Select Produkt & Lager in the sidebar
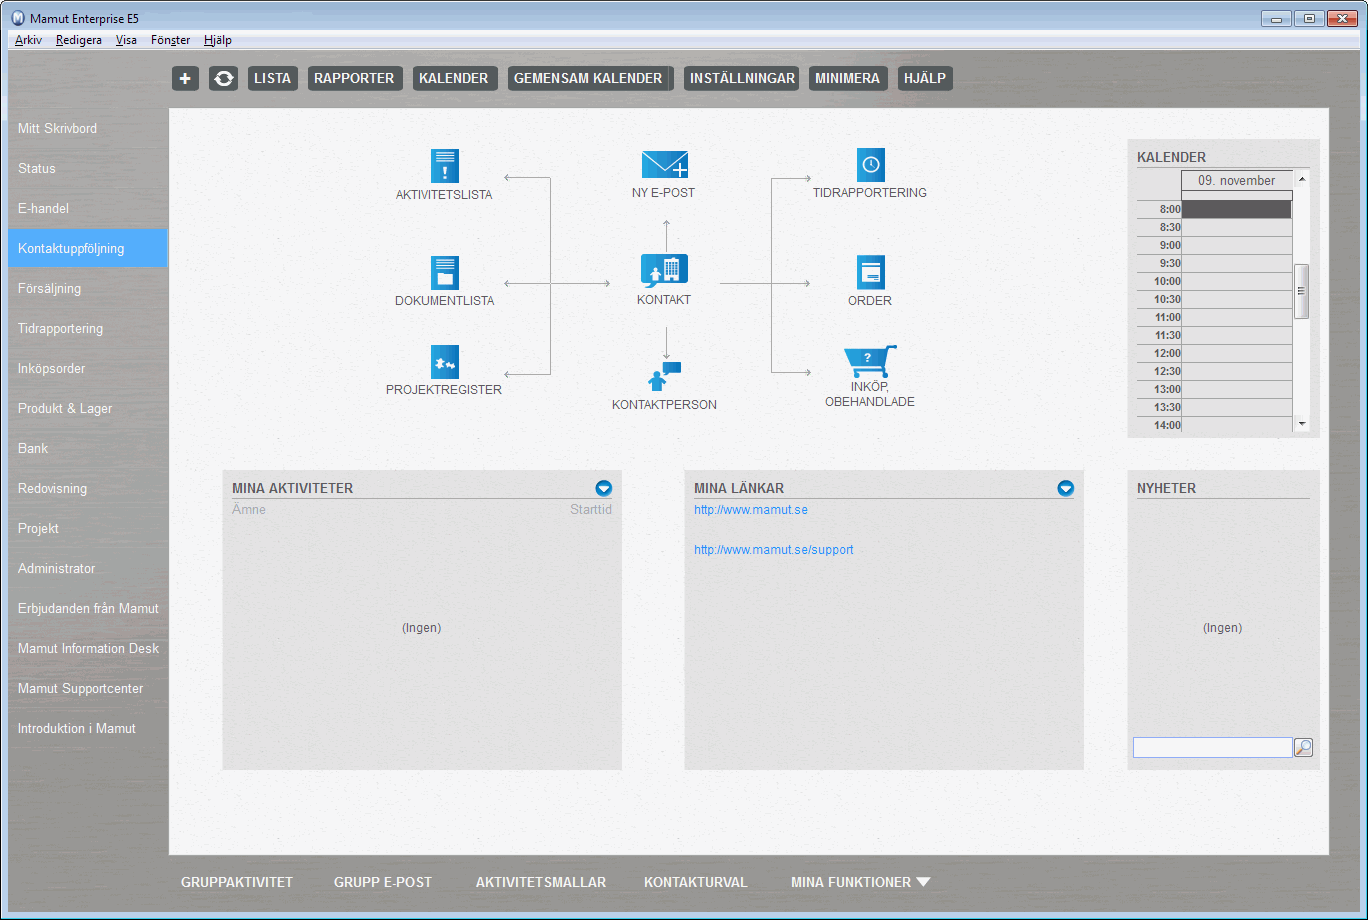The width and height of the screenshot is (1368, 920). pyautogui.click(x=88, y=408)
